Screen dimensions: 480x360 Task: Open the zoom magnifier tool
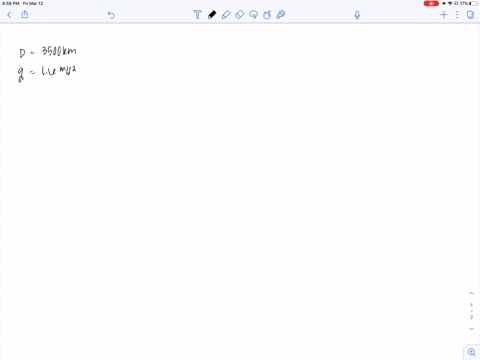pyautogui.click(x=472, y=352)
